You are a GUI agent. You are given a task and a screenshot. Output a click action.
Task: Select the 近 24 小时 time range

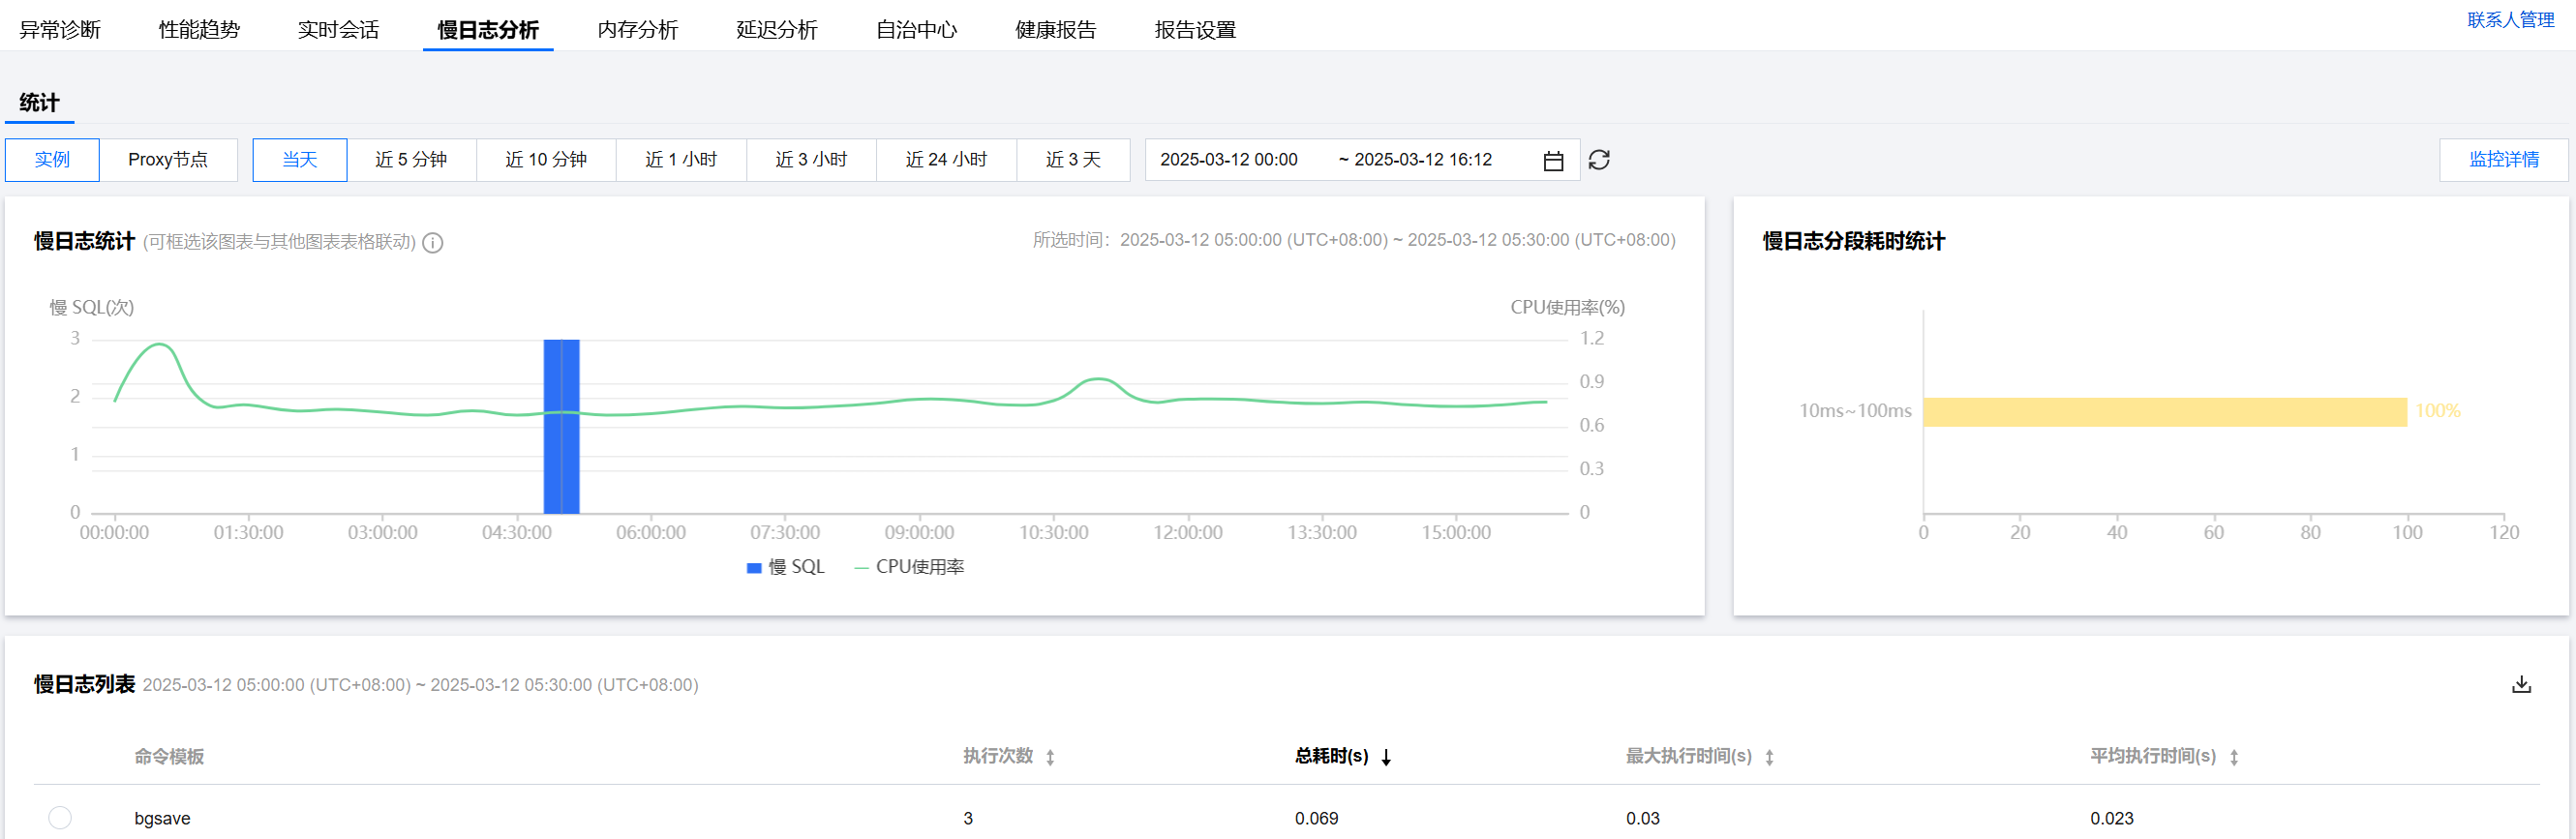(x=945, y=160)
